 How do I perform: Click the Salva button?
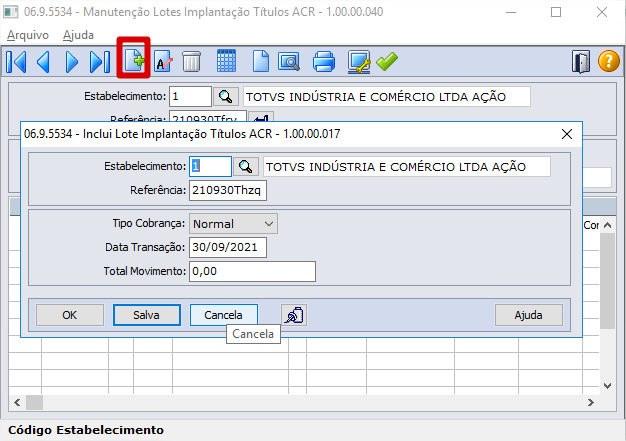pos(147,315)
